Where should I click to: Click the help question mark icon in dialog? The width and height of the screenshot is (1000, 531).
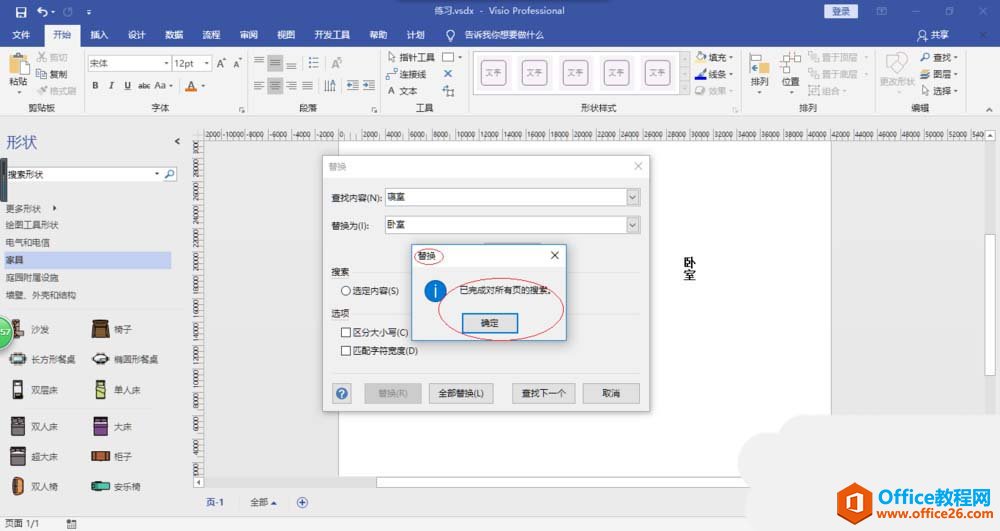click(343, 393)
